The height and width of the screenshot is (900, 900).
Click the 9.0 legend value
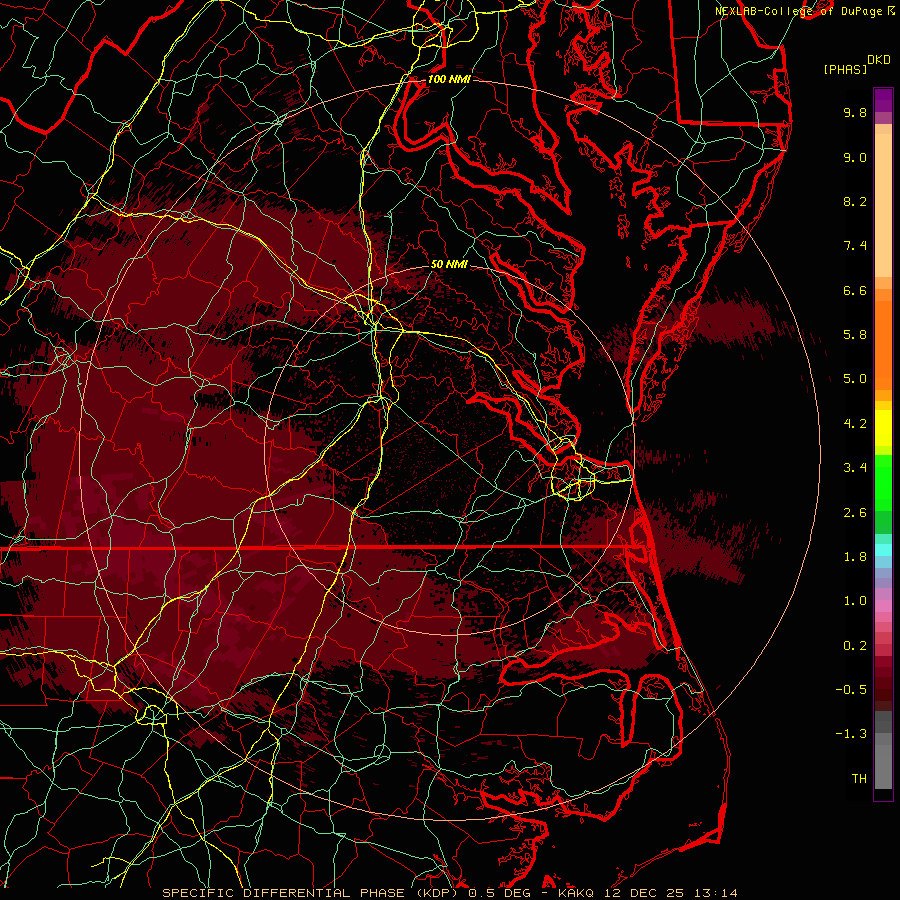[855, 157]
